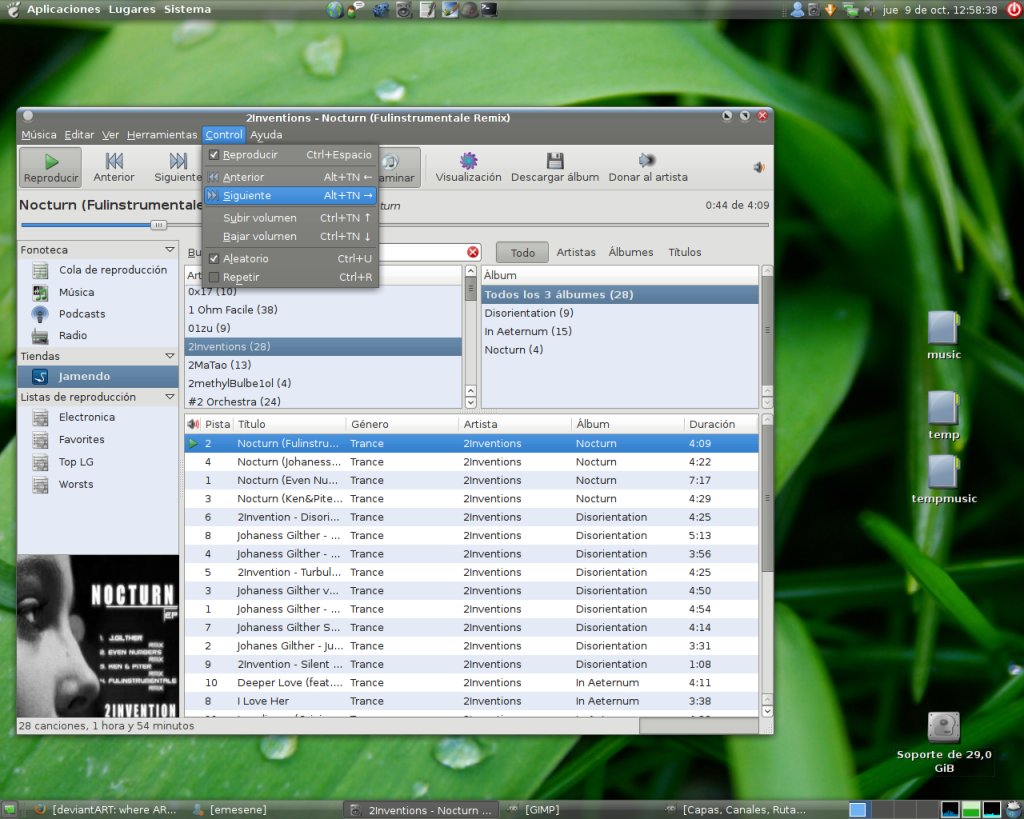Image resolution: width=1024 pixels, height=819 pixels.
Task: Choose Bajar volumen in Control menu
Action: tap(291, 236)
